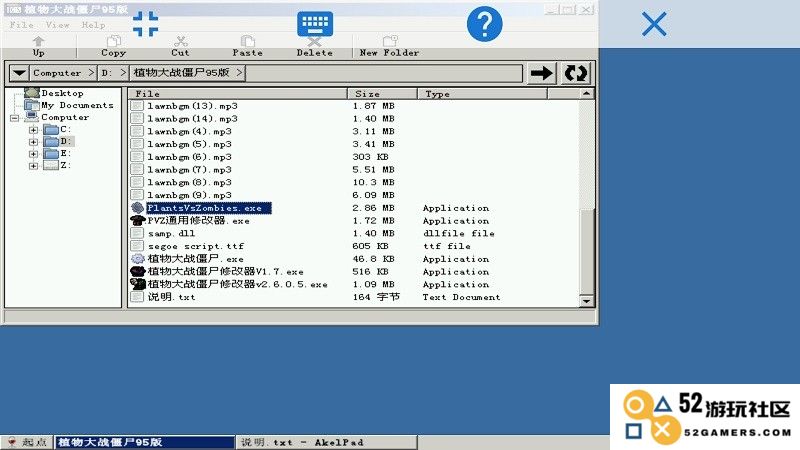Create a New Folder from toolbar
This screenshot has width=800, height=450.
tap(390, 46)
